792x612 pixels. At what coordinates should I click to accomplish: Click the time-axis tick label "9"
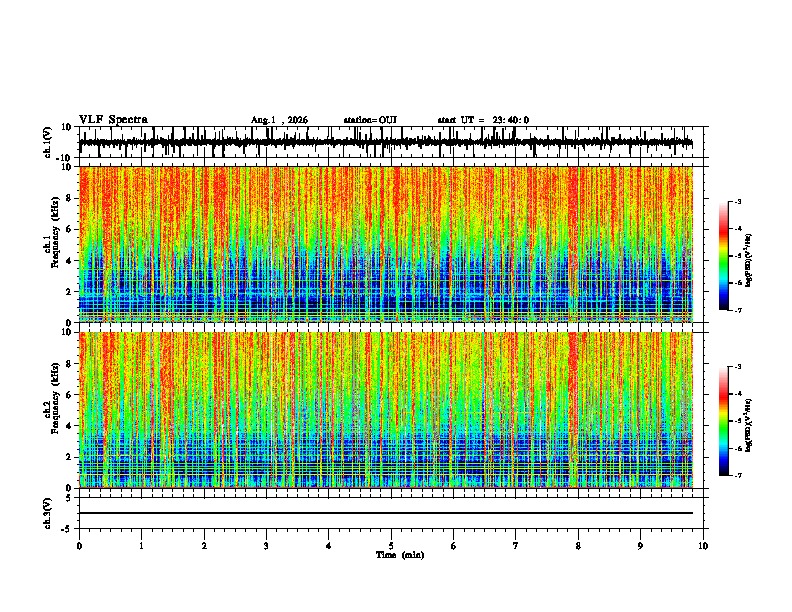640,546
